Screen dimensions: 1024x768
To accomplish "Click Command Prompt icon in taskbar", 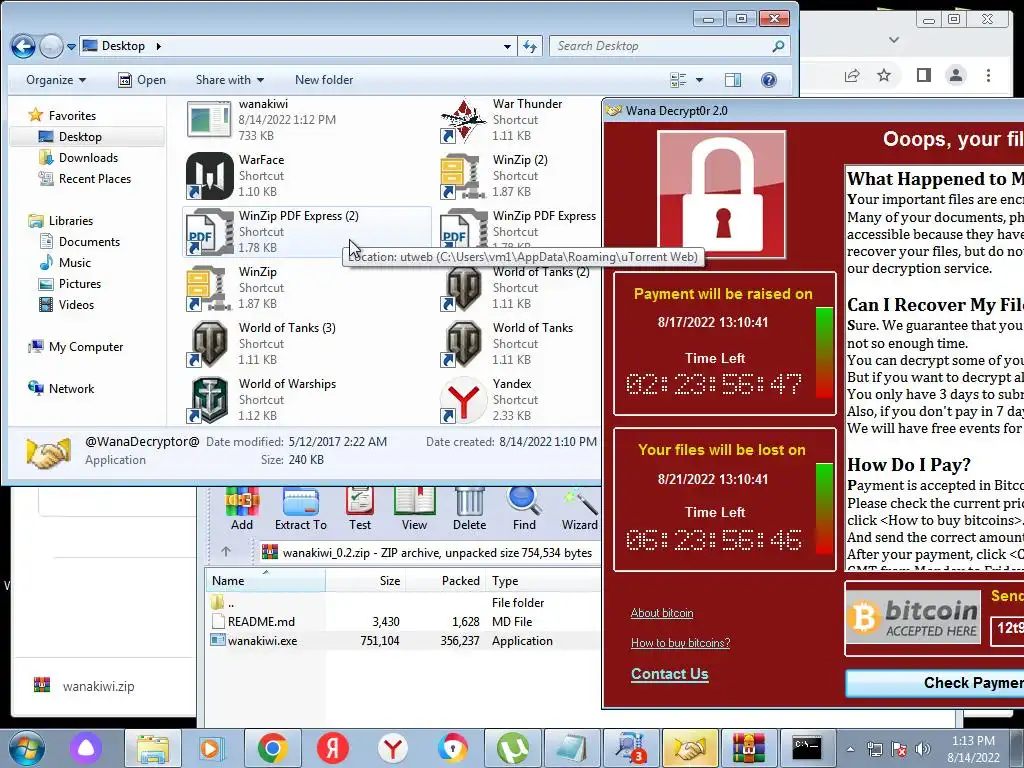I will coord(807,748).
